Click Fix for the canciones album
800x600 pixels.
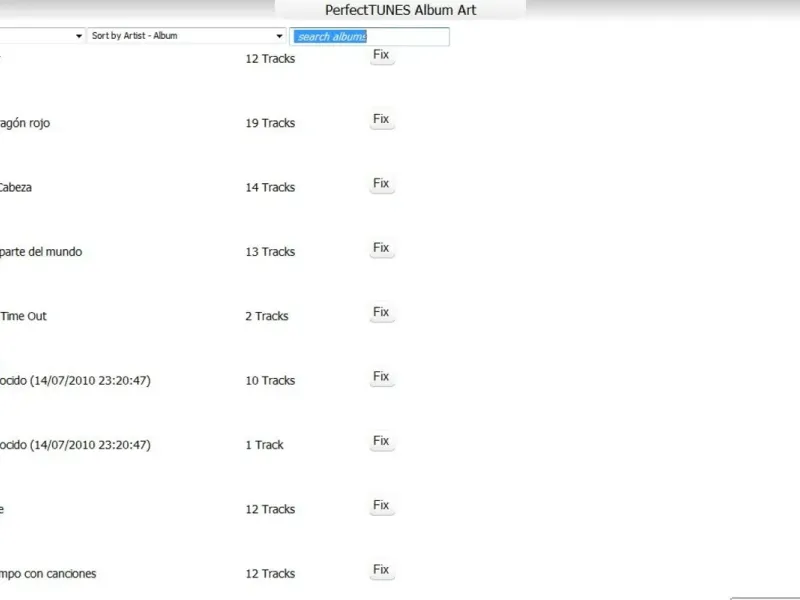click(382, 570)
